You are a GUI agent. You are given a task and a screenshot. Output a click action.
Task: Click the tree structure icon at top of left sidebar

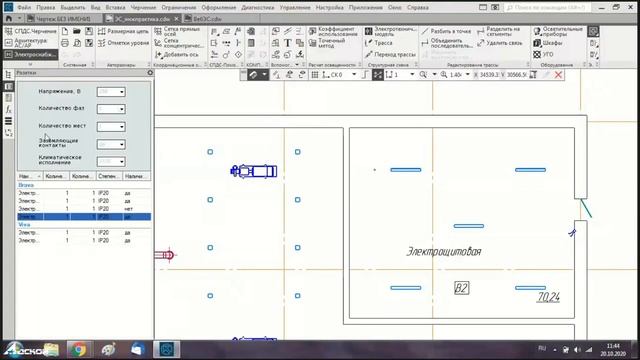click(8, 74)
